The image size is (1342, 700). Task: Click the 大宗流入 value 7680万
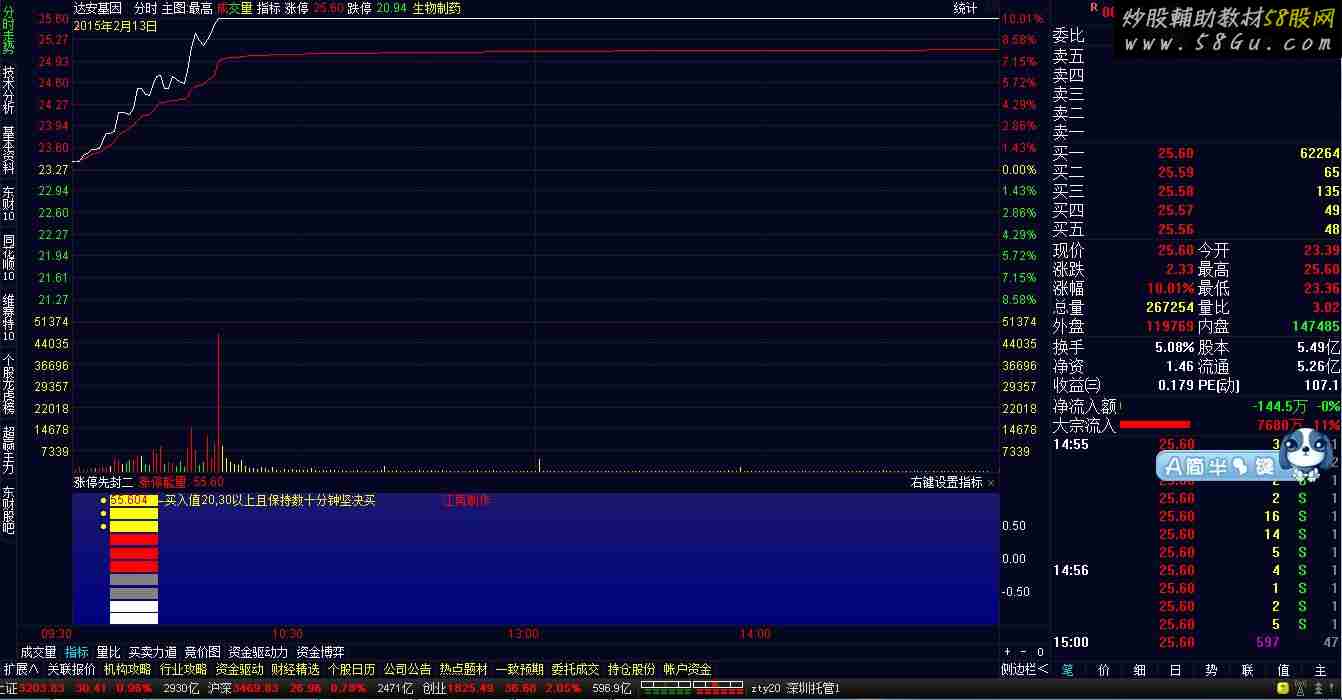pyautogui.click(x=1280, y=425)
